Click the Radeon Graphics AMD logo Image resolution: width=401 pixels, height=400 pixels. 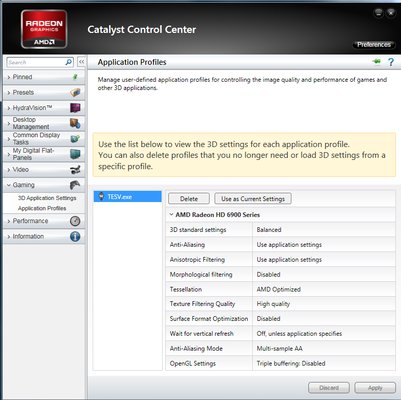point(44,29)
